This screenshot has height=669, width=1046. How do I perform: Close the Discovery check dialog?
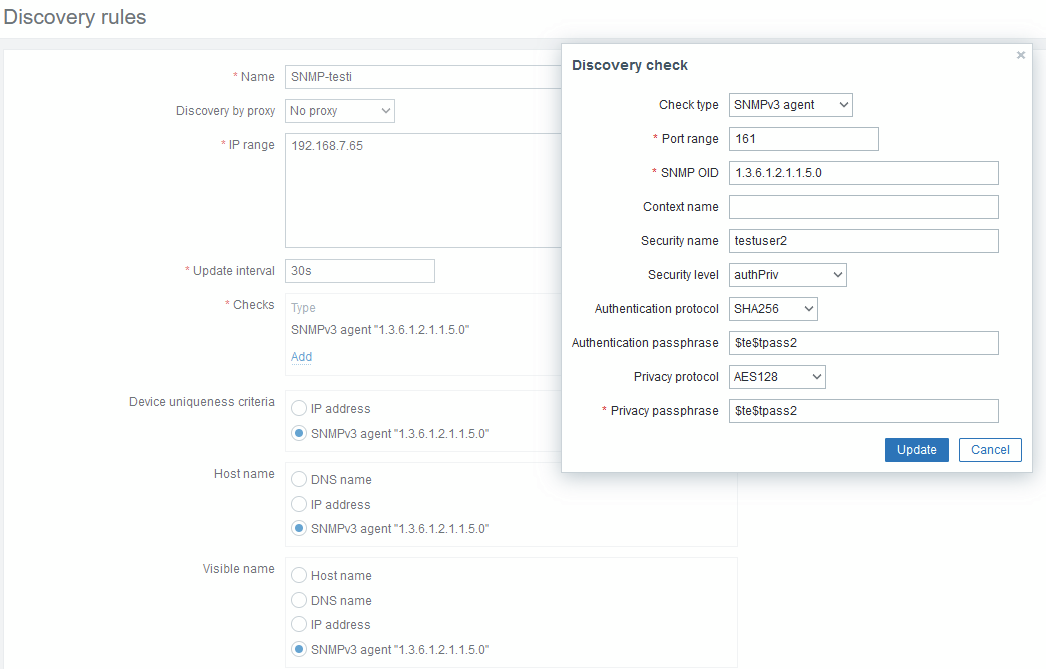(1020, 56)
